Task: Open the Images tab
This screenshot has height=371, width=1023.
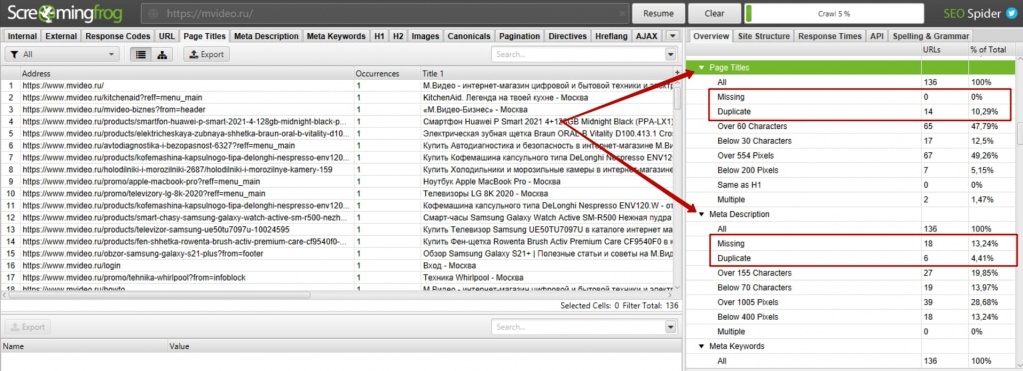Action: pyautogui.click(x=425, y=37)
